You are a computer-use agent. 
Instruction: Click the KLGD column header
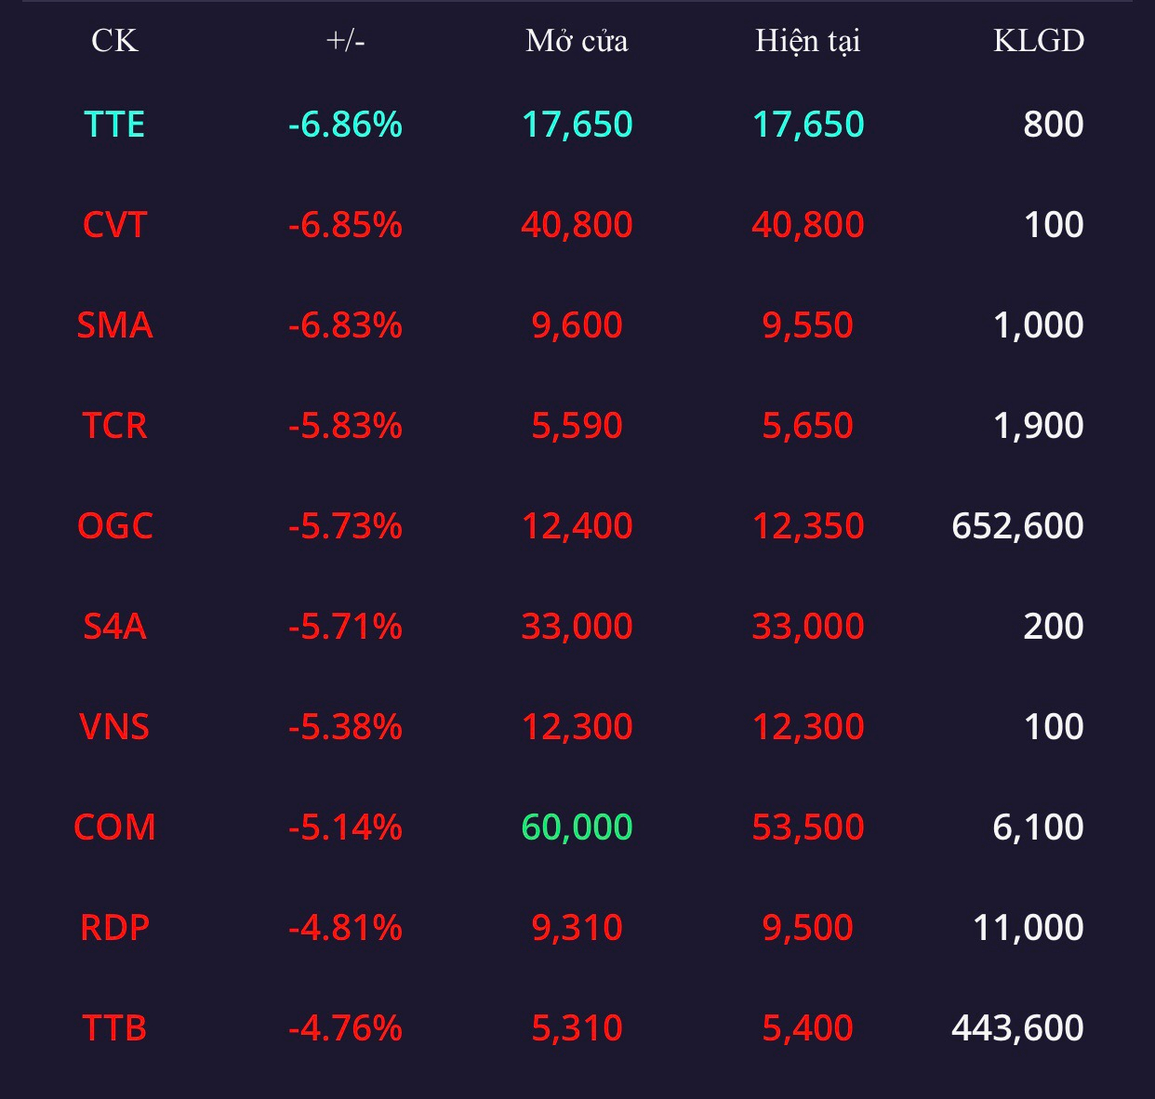1038,40
